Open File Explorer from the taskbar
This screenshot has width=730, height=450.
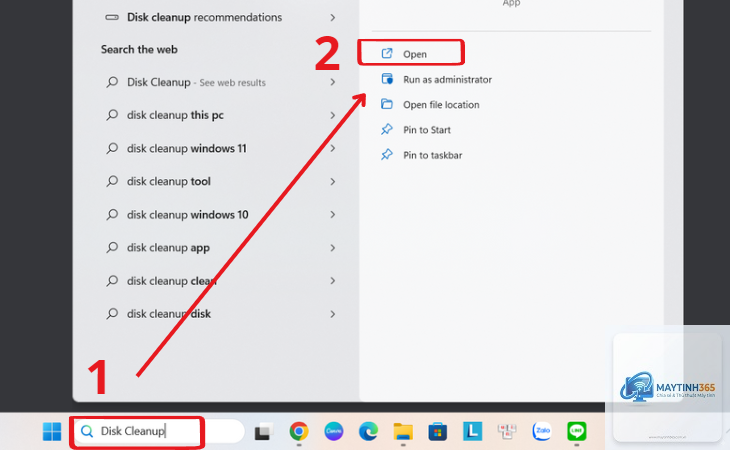[403, 431]
